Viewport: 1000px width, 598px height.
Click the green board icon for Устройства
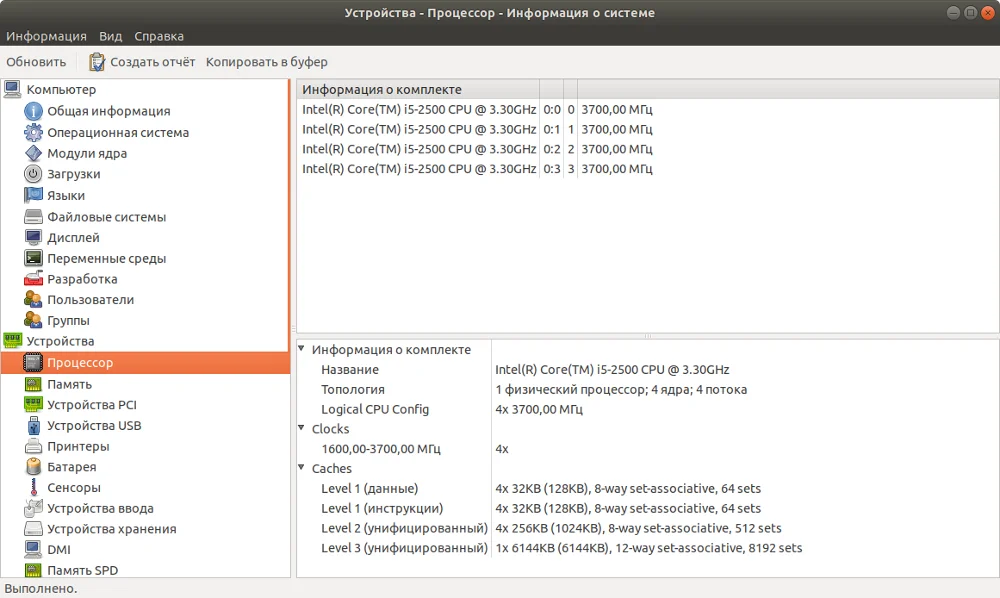12,340
